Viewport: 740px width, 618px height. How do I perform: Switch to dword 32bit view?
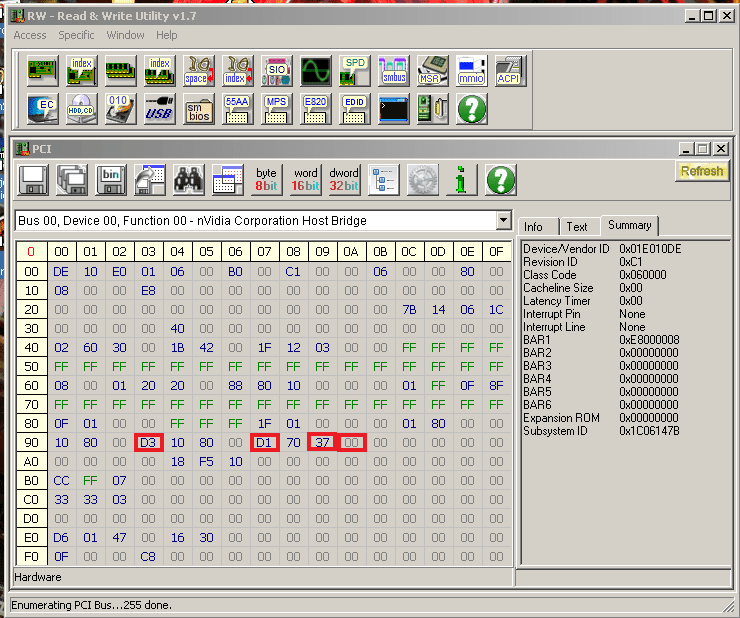(x=344, y=180)
